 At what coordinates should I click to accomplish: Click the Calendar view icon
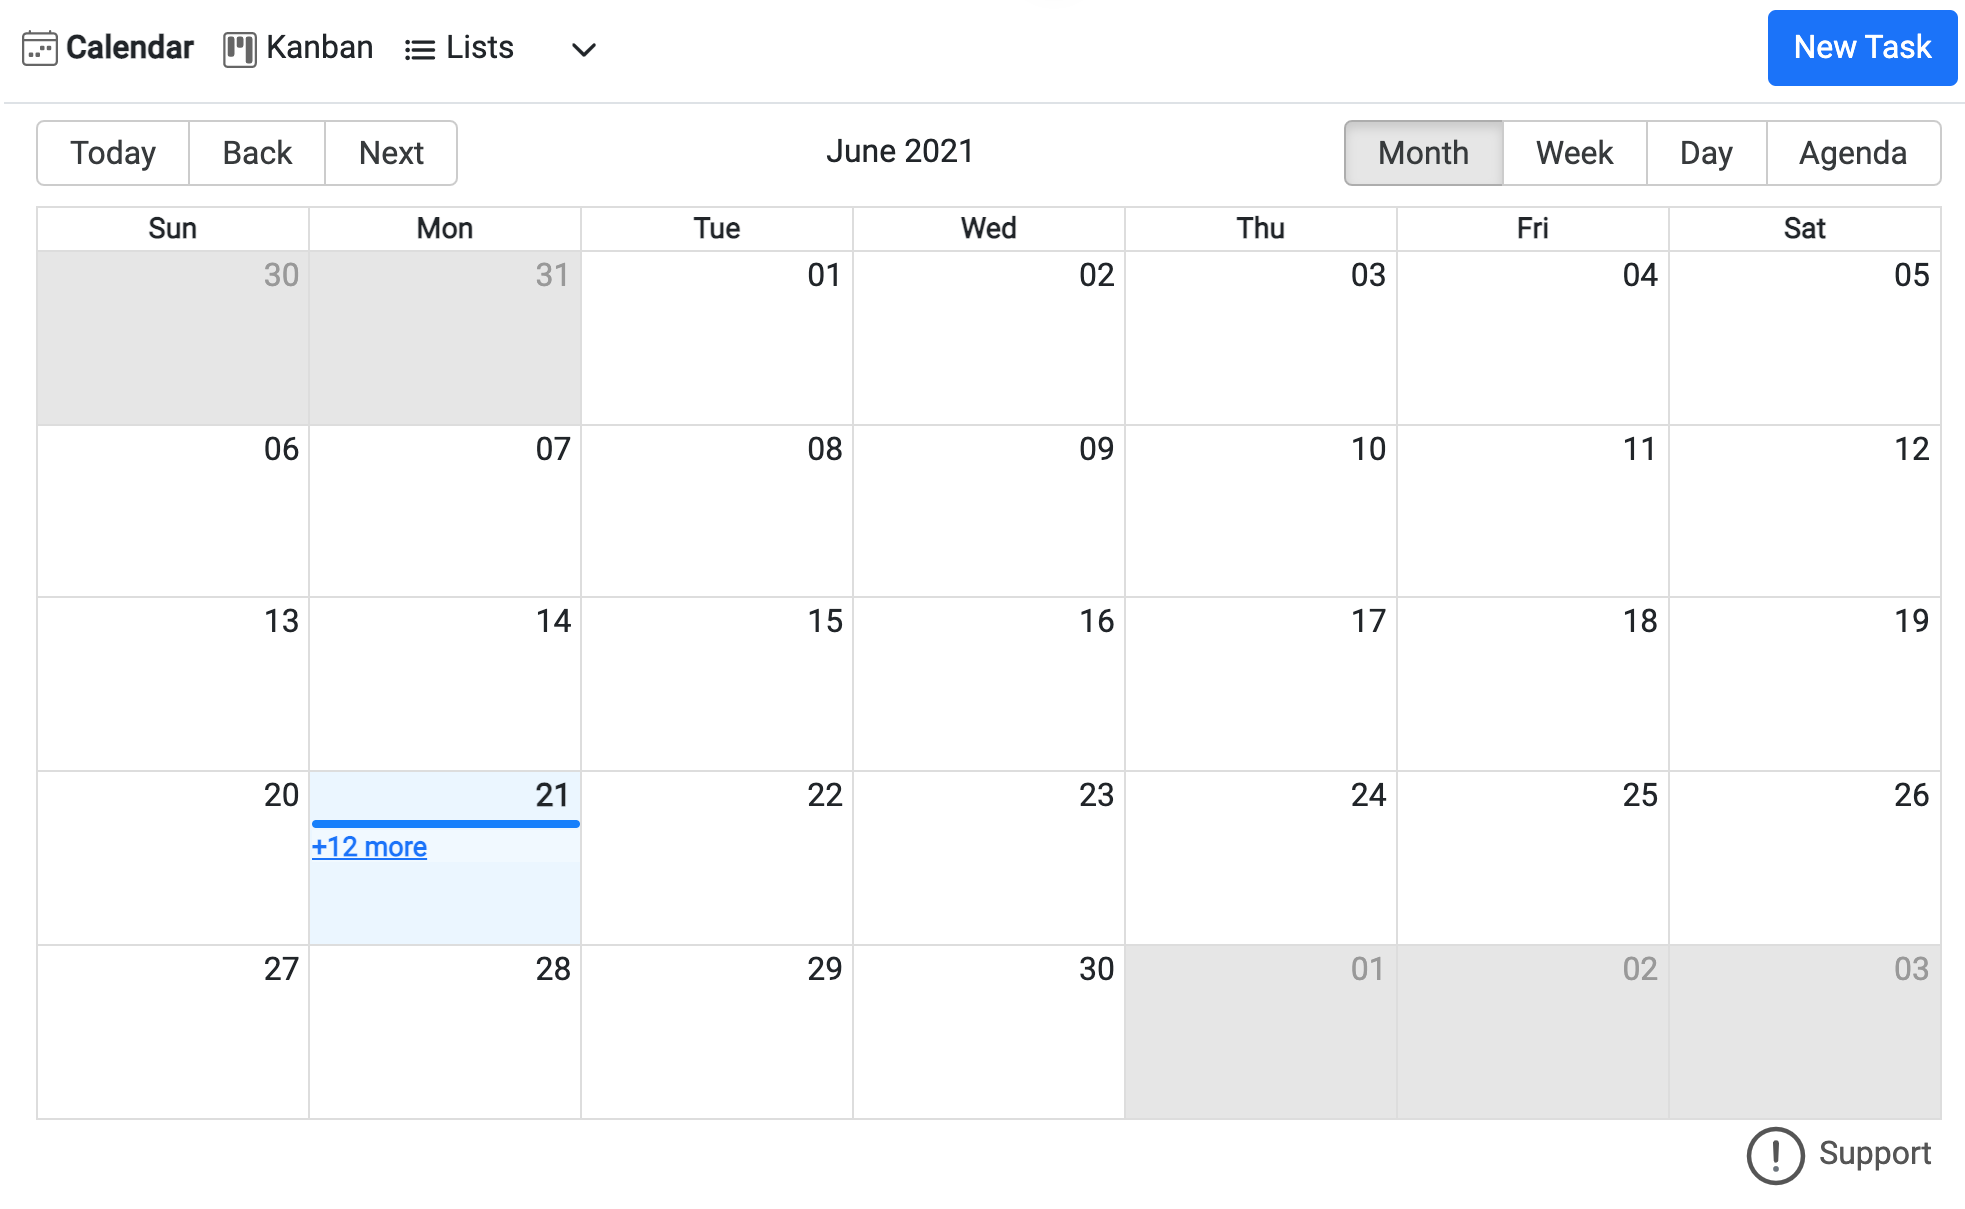click(39, 48)
